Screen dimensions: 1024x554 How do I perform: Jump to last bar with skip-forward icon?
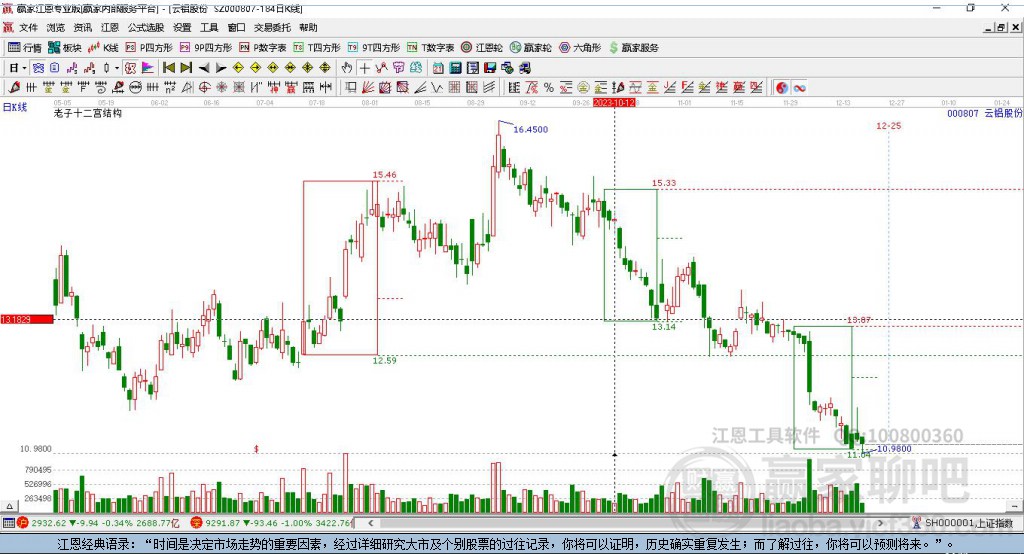point(186,68)
